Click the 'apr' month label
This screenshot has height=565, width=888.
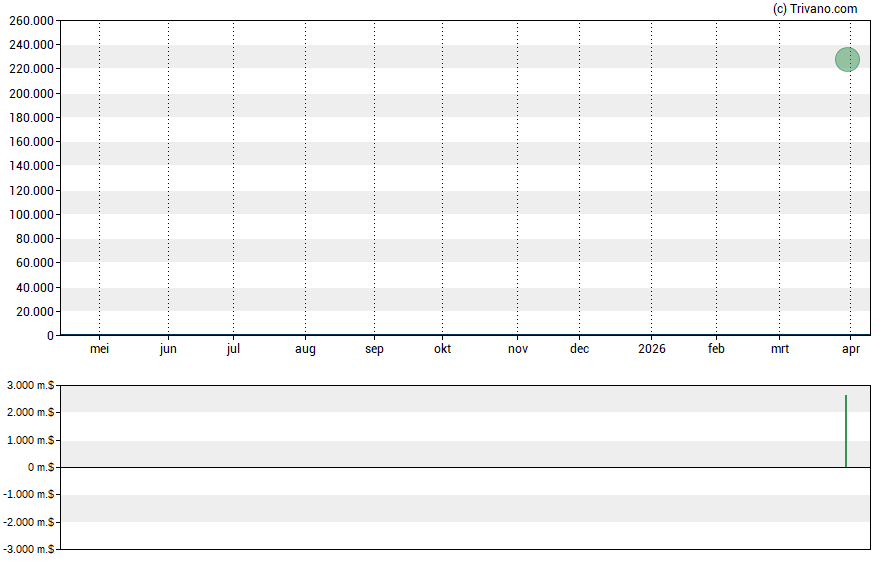[851, 349]
